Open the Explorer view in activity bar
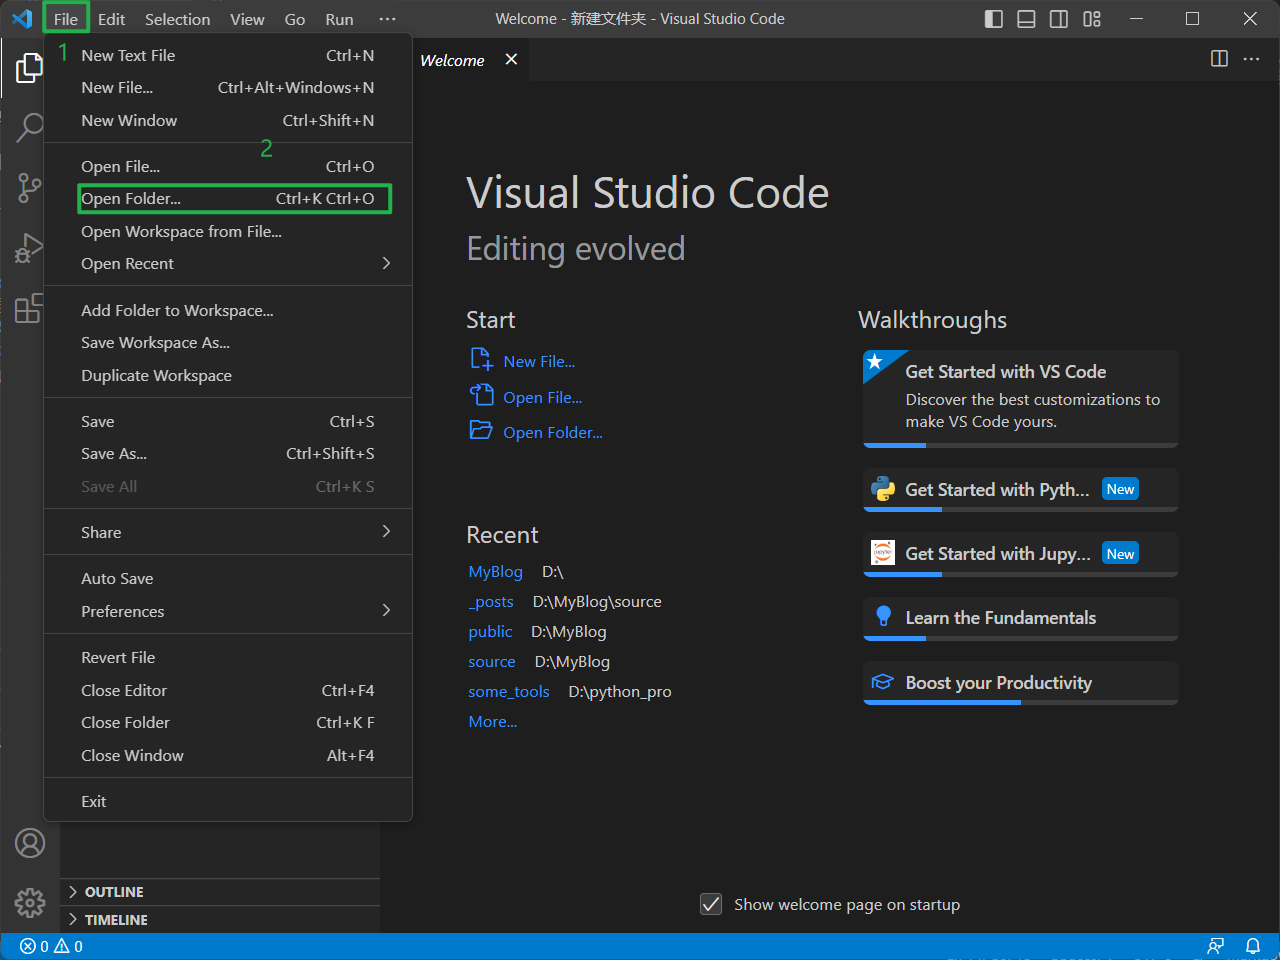 pyautogui.click(x=29, y=68)
